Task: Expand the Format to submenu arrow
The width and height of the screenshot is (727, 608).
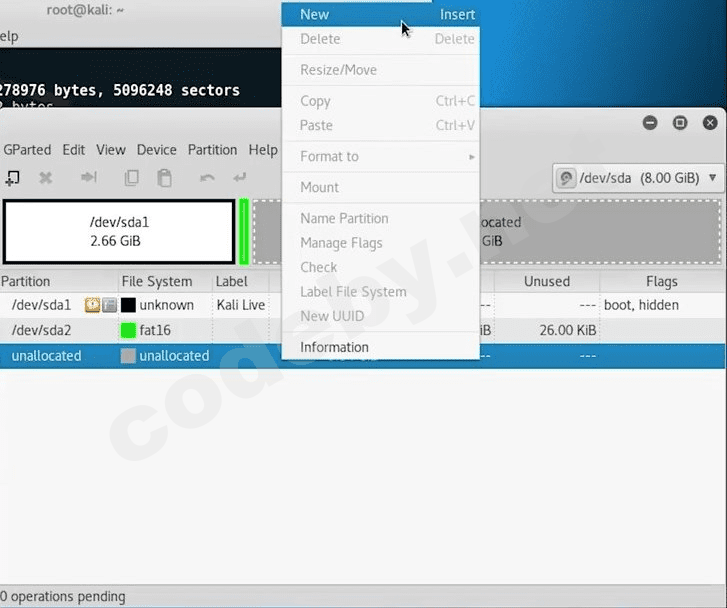Action: coord(472,157)
